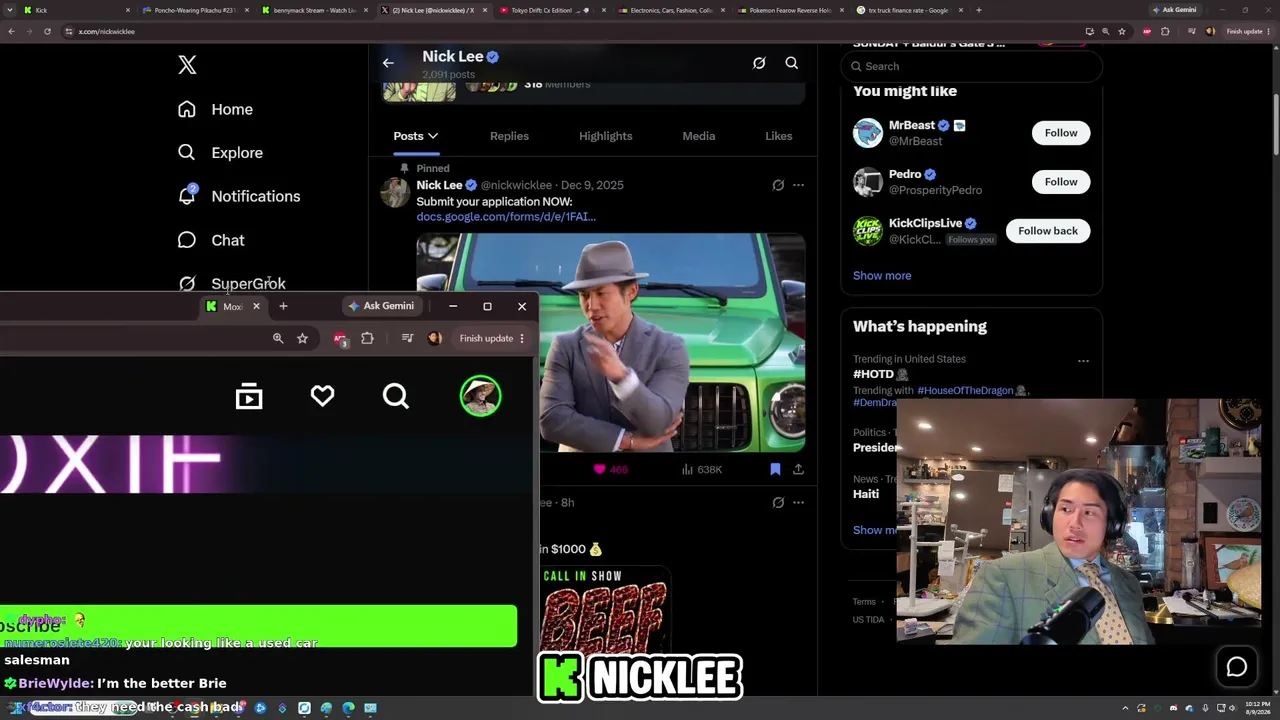Click the heart icon in the Kick header
The image size is (1280, 720).
pyautogui.click(x=322, y=397)
